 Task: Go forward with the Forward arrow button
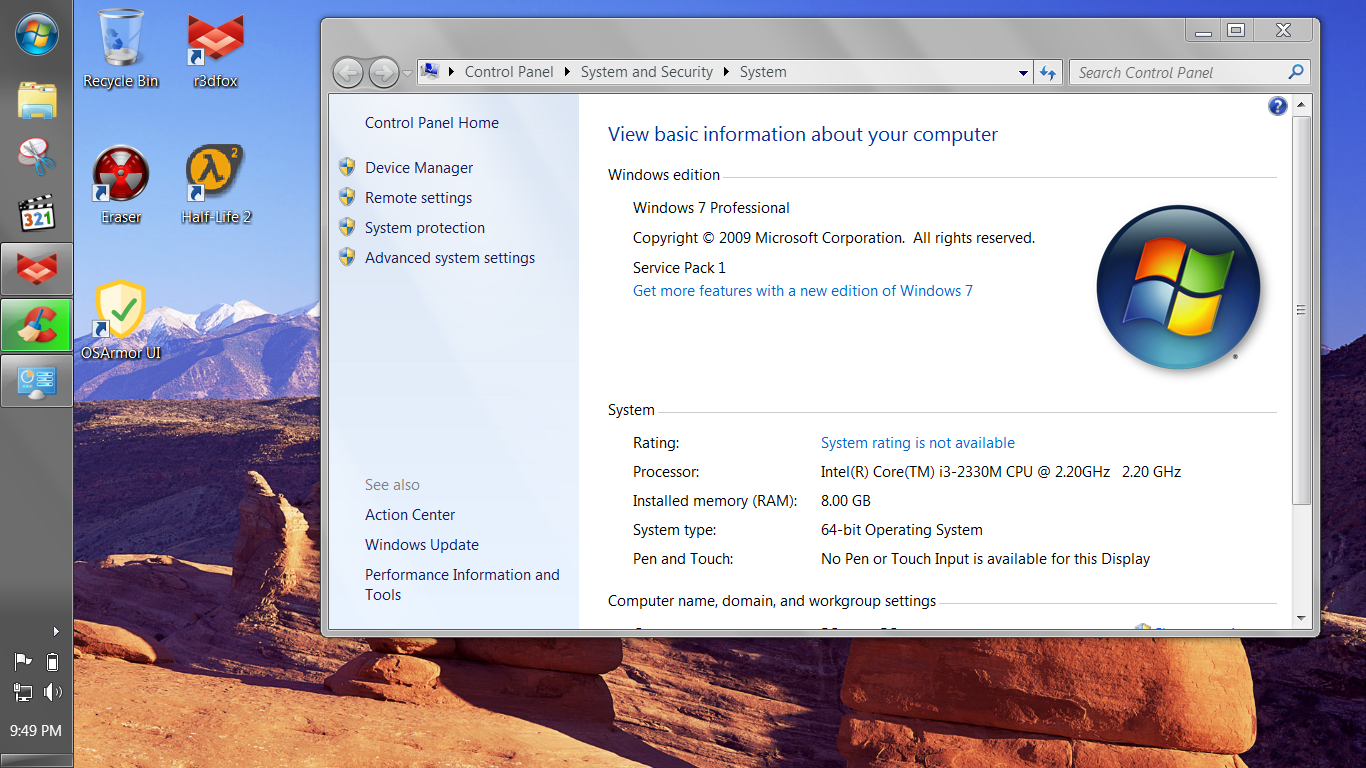[384, 72]
